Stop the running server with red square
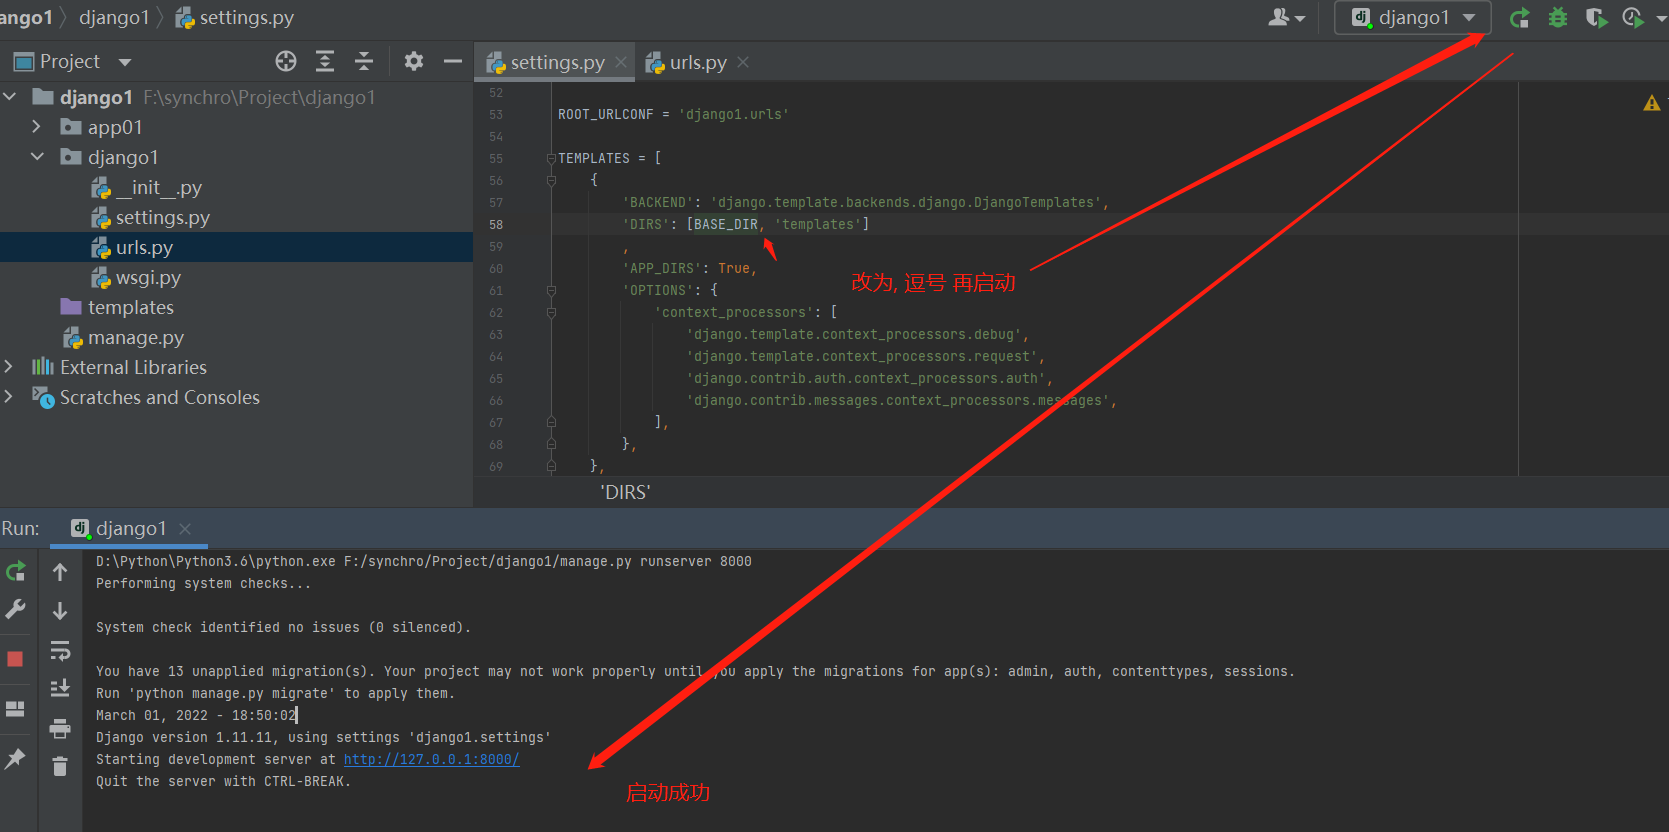The height and width of the screenshot is (832, 1669). (15, 659)
